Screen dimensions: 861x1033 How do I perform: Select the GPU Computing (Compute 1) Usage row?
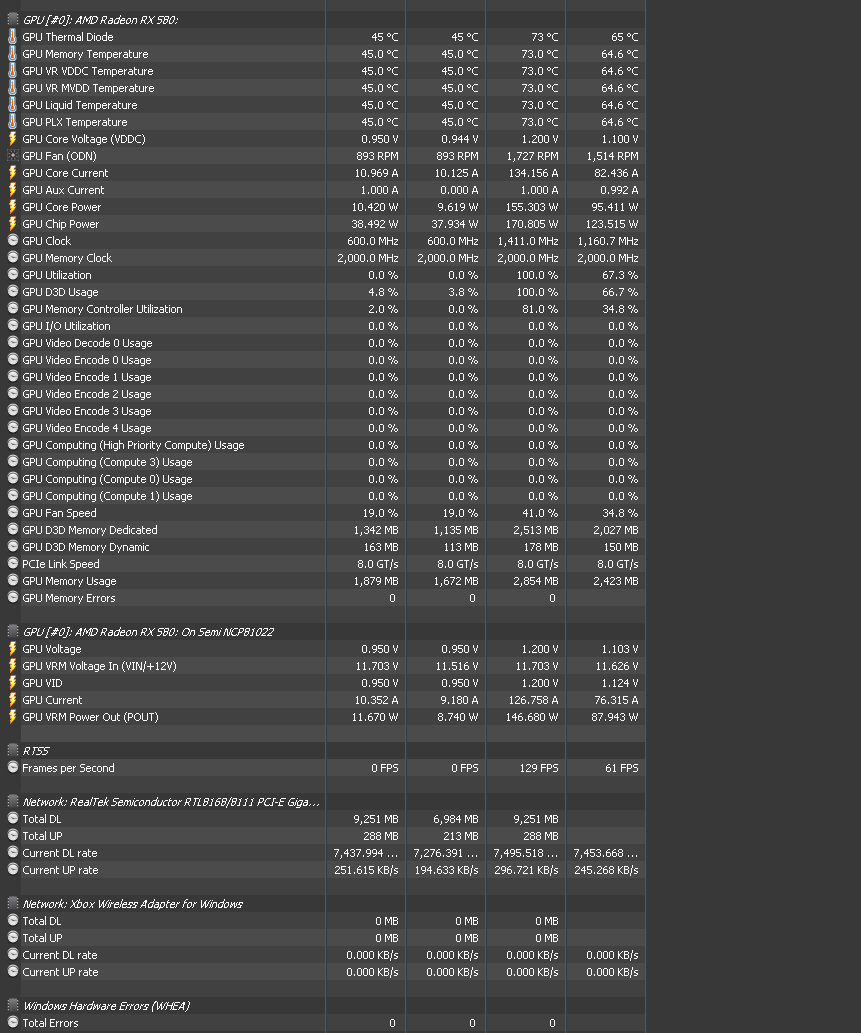click(x=323, y=496)
